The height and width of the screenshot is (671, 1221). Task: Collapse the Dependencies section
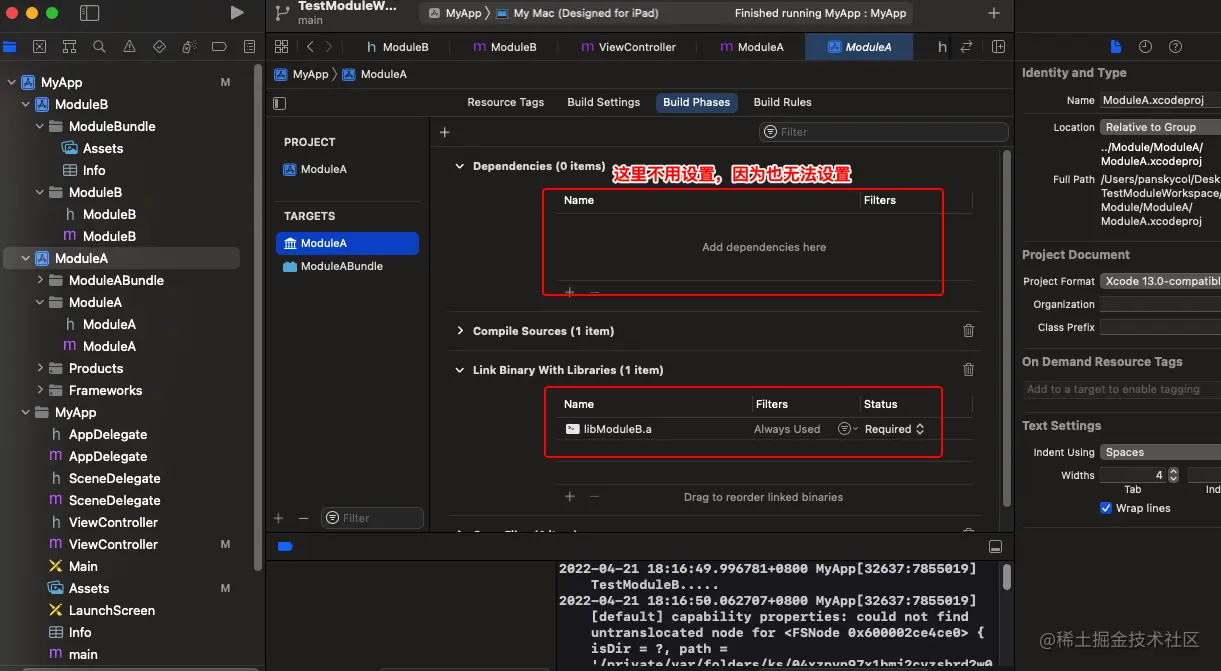tap(460, 166)
